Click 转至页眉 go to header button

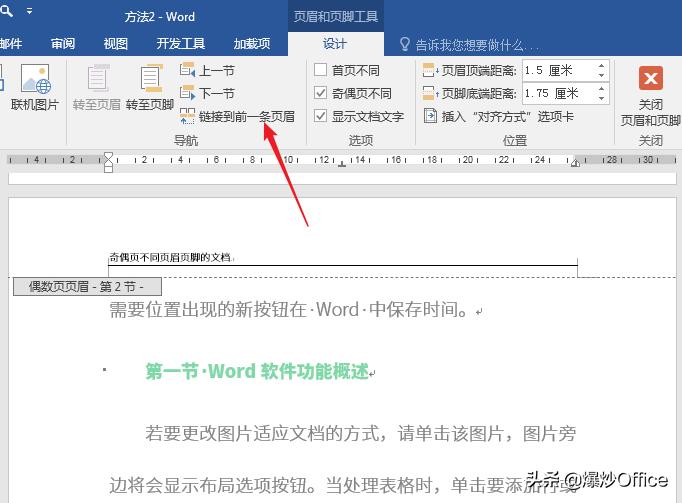[97, 87]
